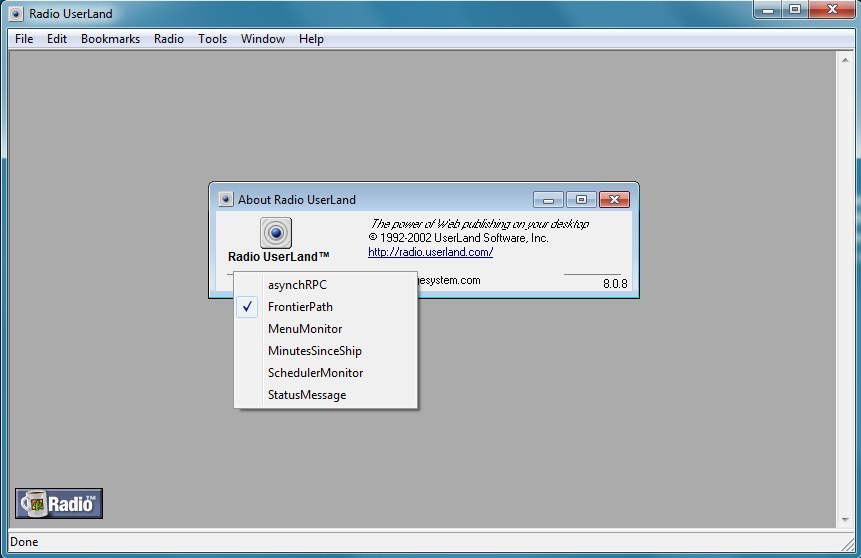
Task: Select asynchRPC in the popup menu
Action: click(x=326, y=284)
